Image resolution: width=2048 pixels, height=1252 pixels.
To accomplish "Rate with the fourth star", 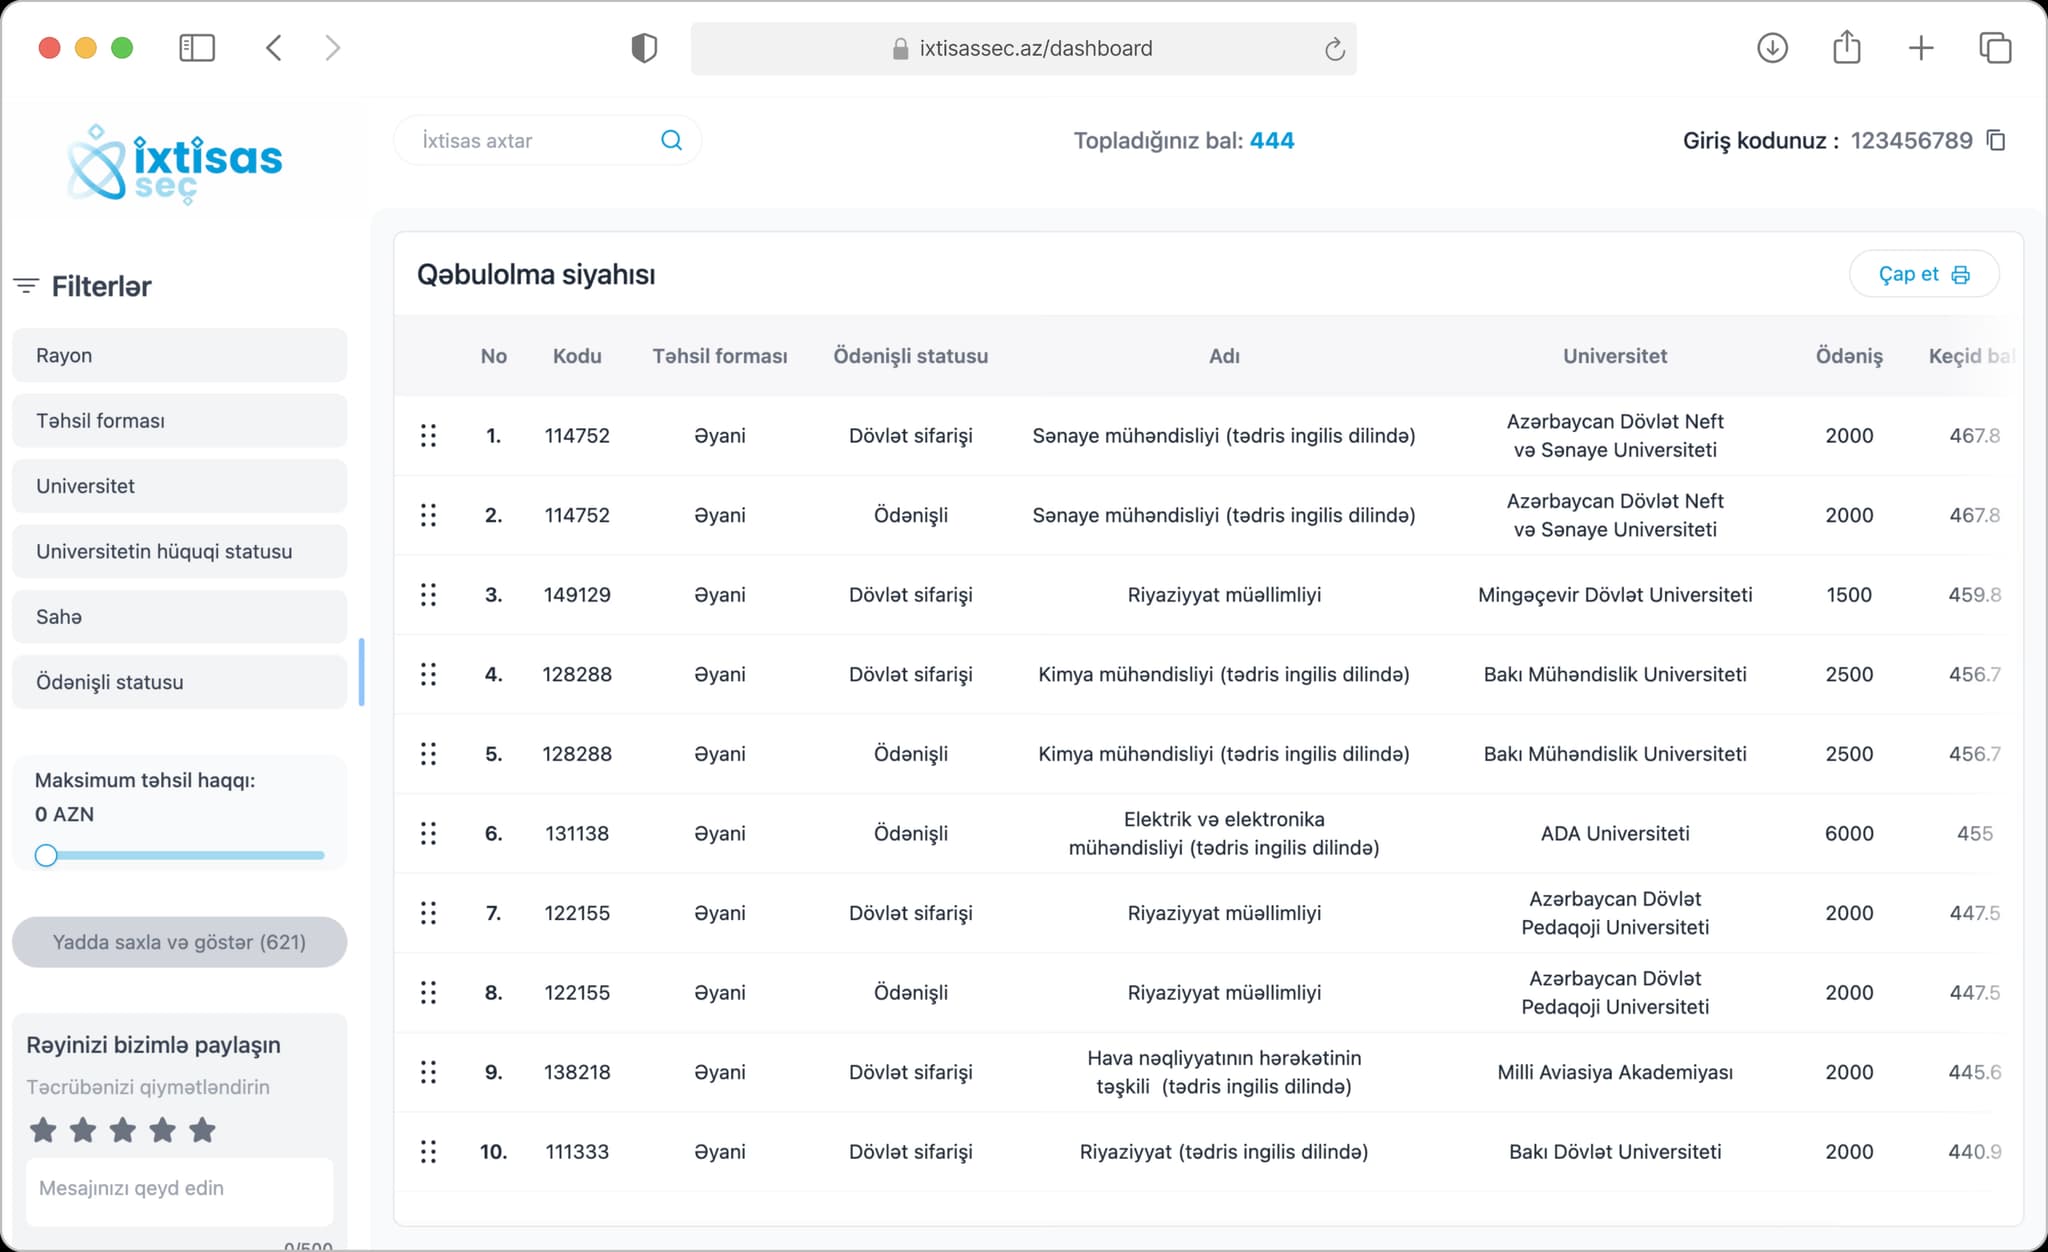I will pyautogui.click(x=162, y=1130).
